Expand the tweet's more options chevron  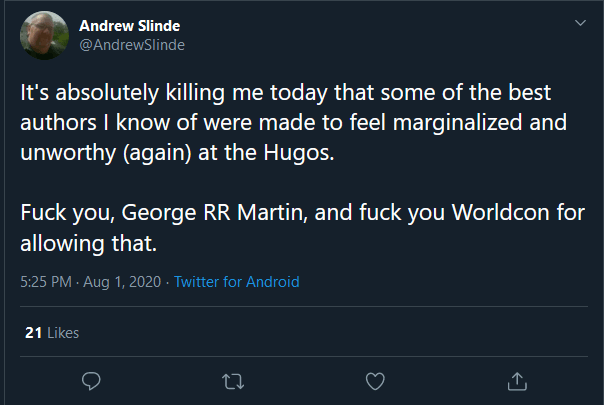(579, 22)
